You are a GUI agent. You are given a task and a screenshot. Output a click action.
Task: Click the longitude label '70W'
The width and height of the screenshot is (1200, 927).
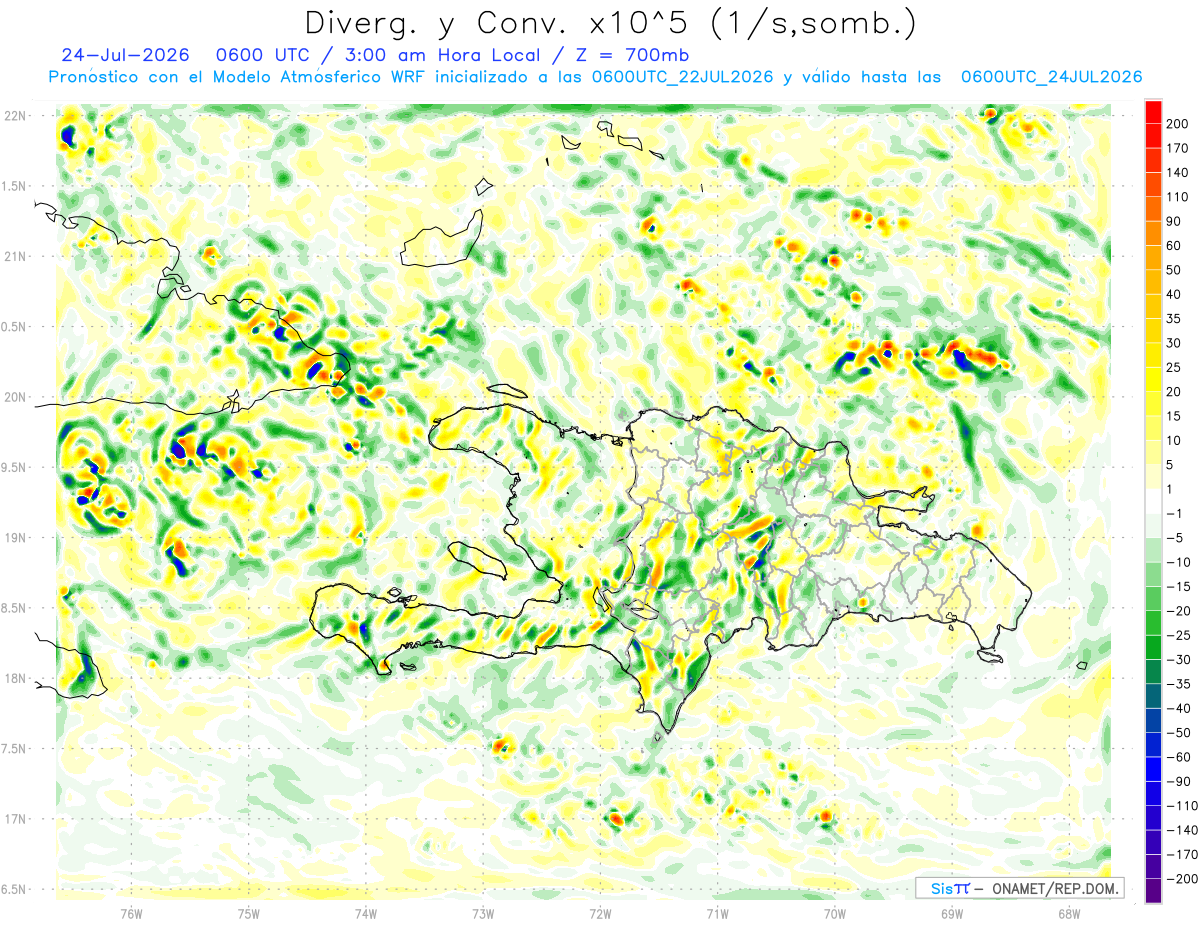coord(835,913)
